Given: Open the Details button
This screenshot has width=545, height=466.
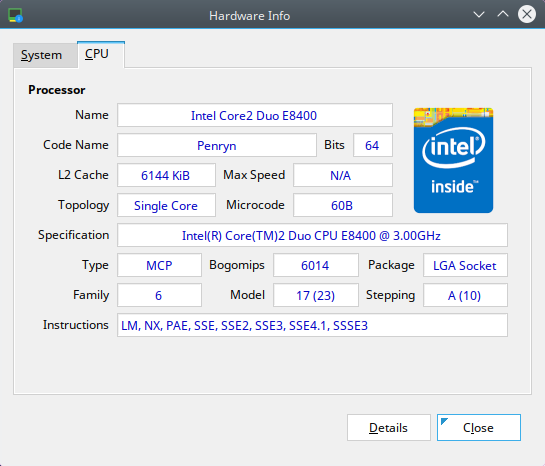Looking at the screenshot, I should [389, 427].
